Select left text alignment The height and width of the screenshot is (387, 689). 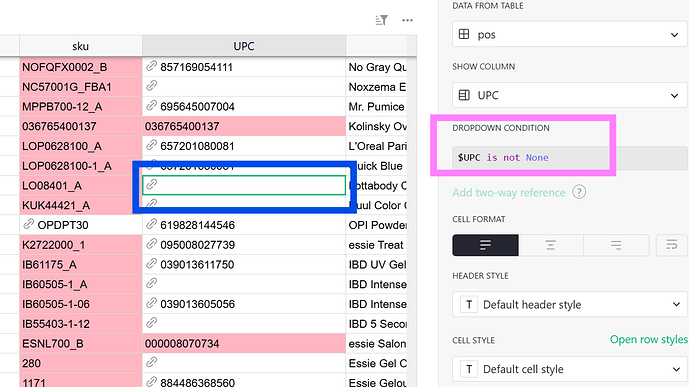pyautogui.click(x=485, y=245)
